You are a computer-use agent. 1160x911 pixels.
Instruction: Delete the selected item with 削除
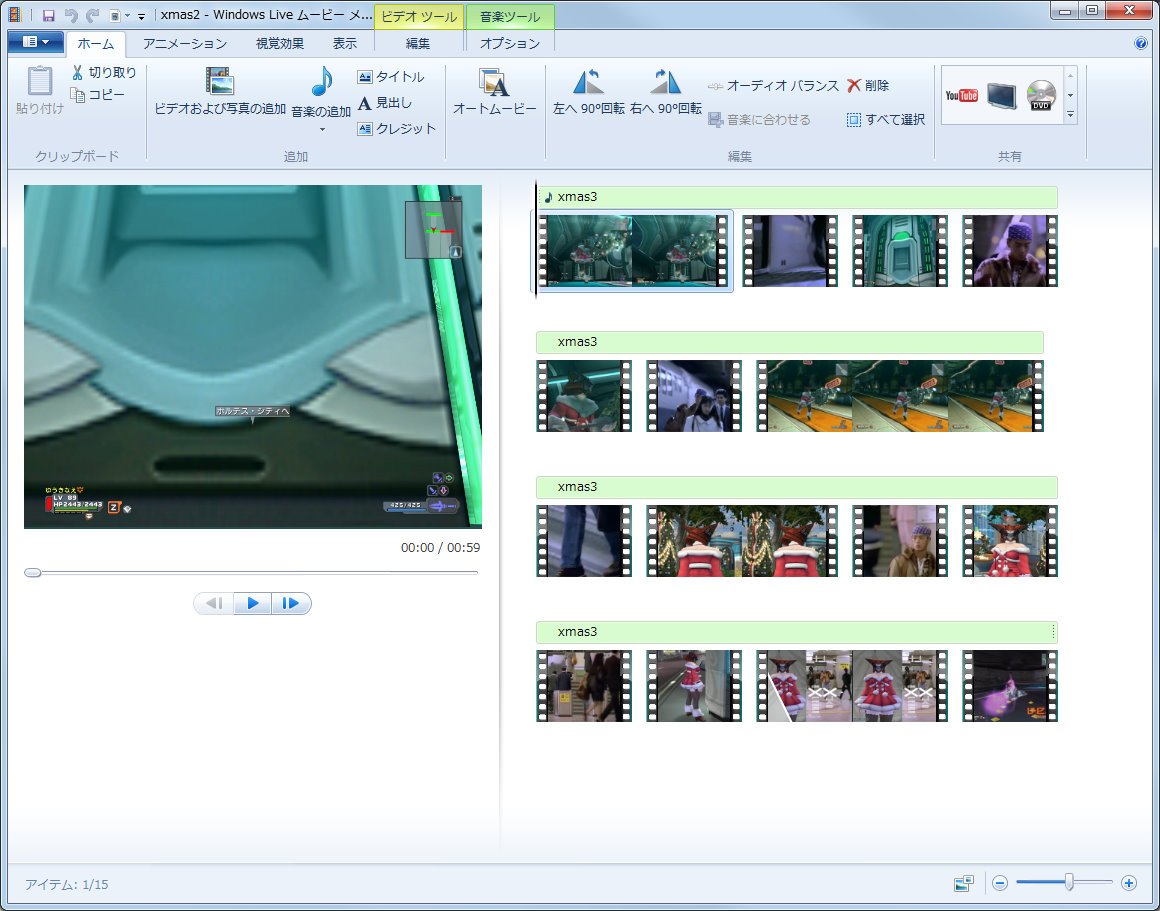coord(868,86)
